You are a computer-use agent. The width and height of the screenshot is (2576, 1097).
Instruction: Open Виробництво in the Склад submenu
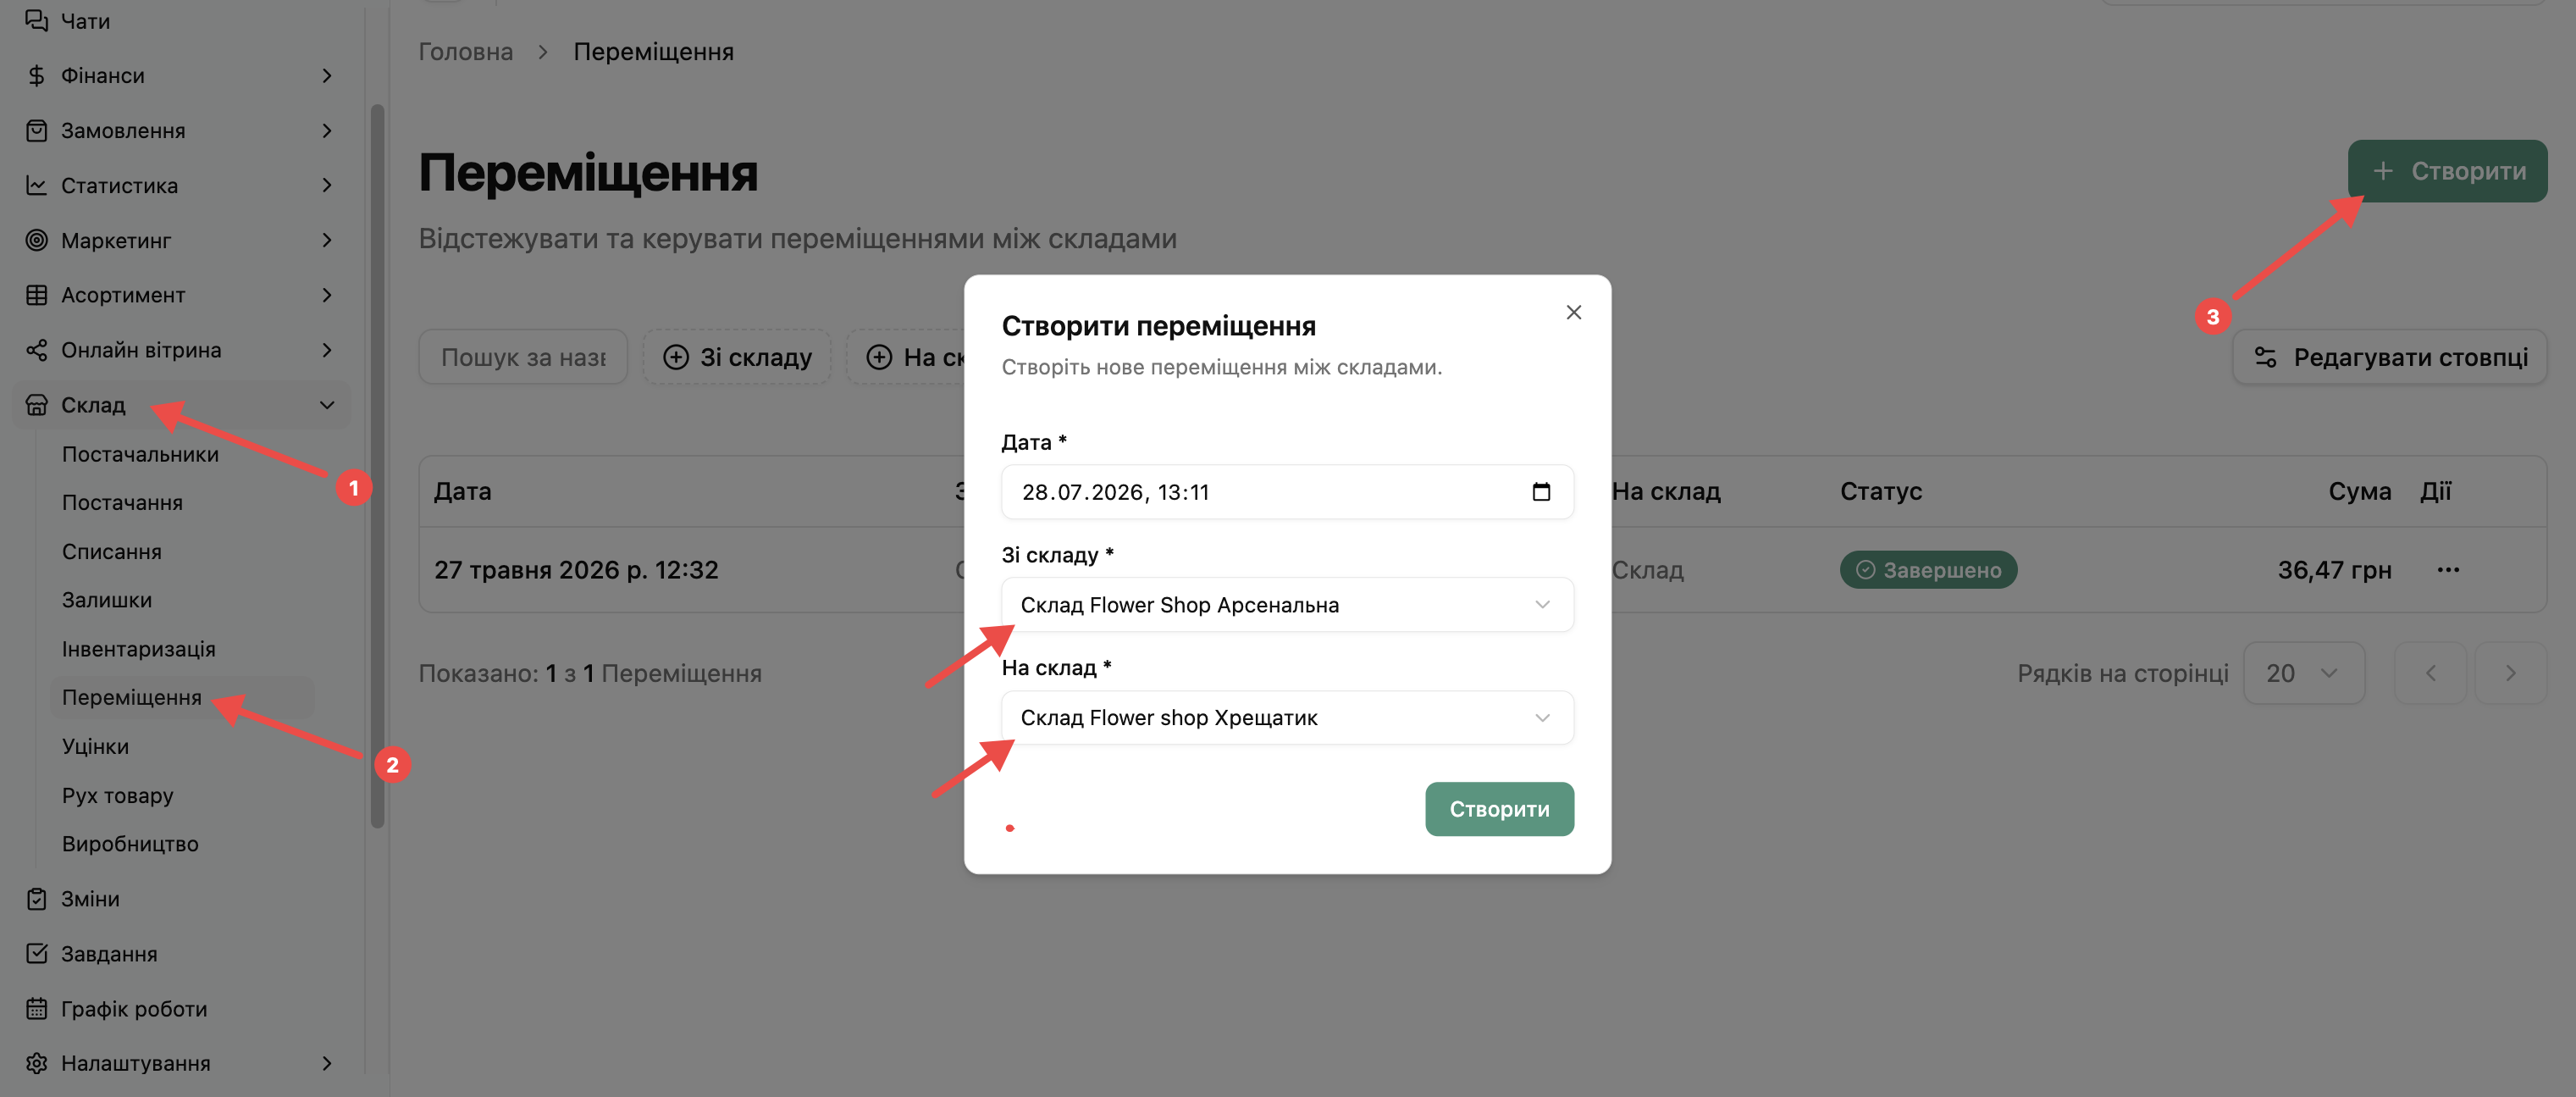pos(130,844)
